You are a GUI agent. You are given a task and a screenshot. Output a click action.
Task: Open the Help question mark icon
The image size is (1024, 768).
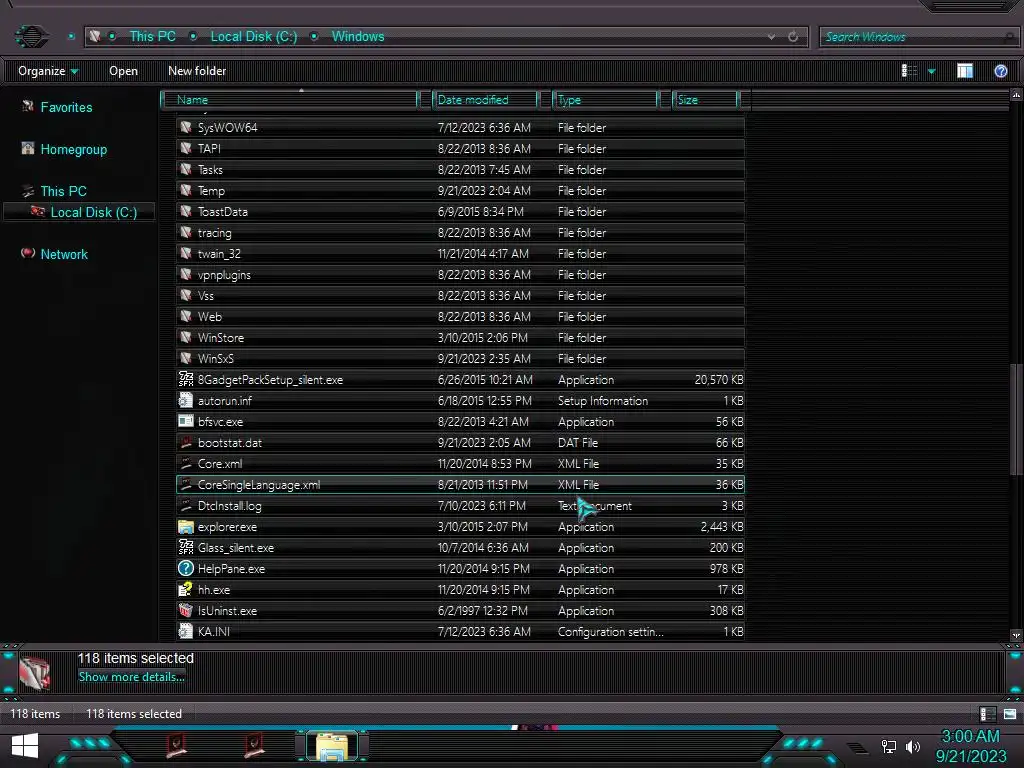(1000, 71)
